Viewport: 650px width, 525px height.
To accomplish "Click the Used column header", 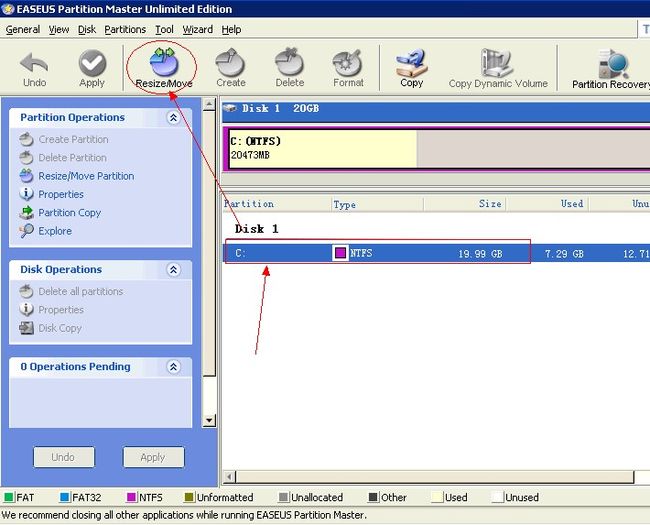I will point(546,204).
